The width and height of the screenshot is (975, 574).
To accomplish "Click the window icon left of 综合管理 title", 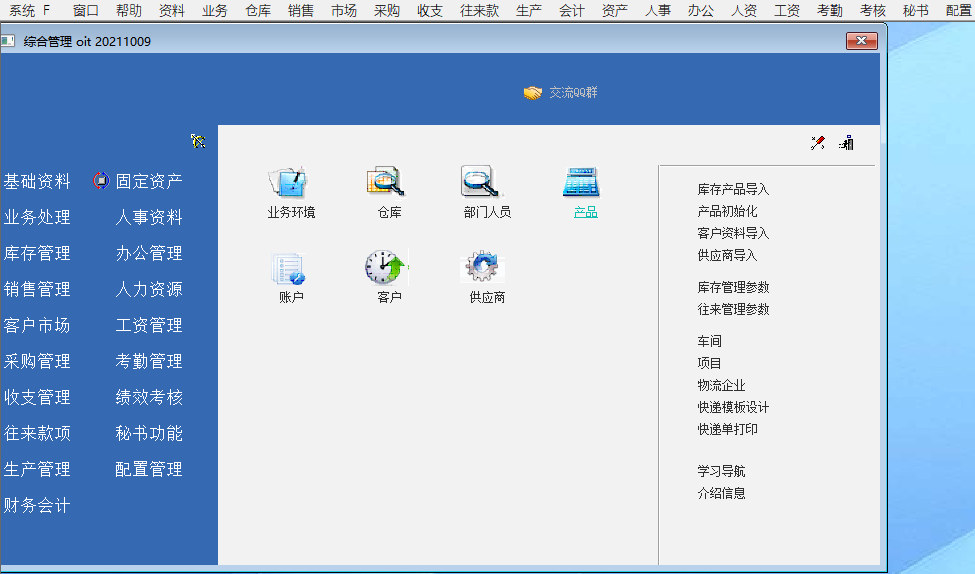I will (8, 41).
